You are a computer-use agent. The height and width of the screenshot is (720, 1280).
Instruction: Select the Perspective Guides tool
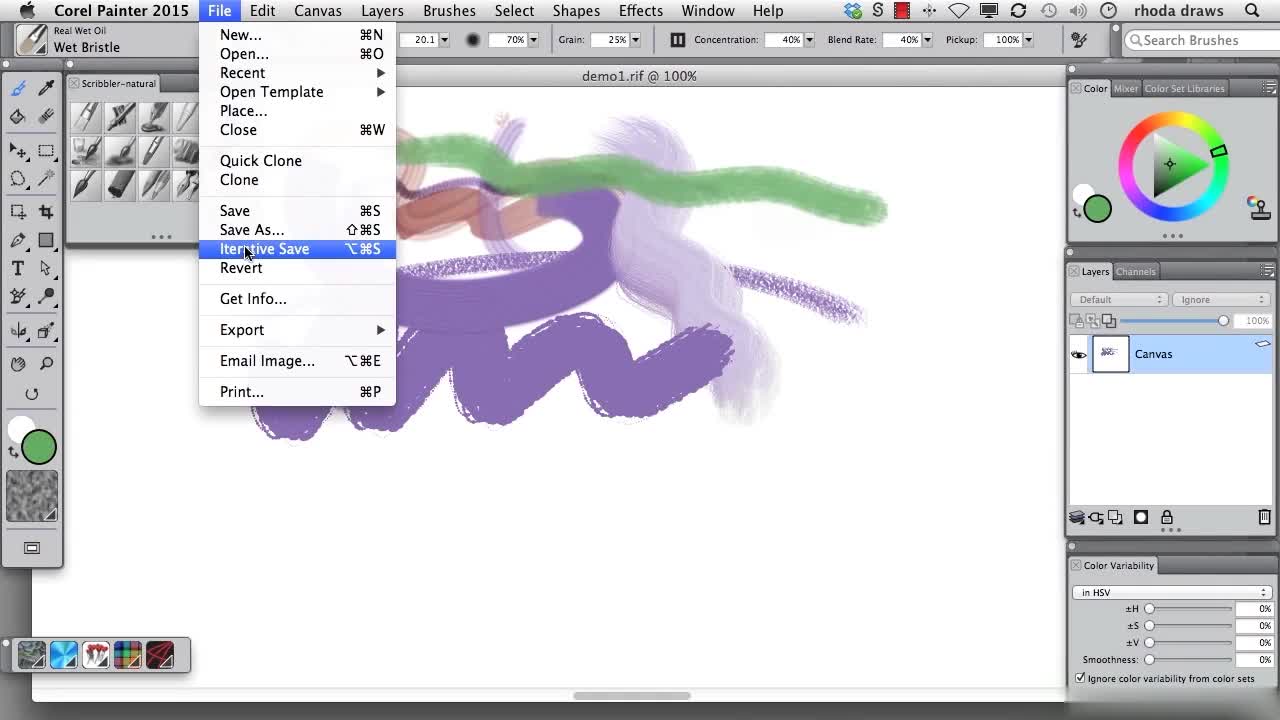click(x=46, y=331)
